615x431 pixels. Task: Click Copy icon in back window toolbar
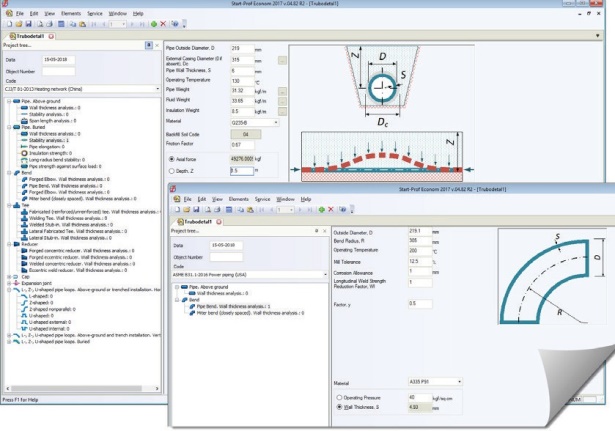tap(73, 24)
